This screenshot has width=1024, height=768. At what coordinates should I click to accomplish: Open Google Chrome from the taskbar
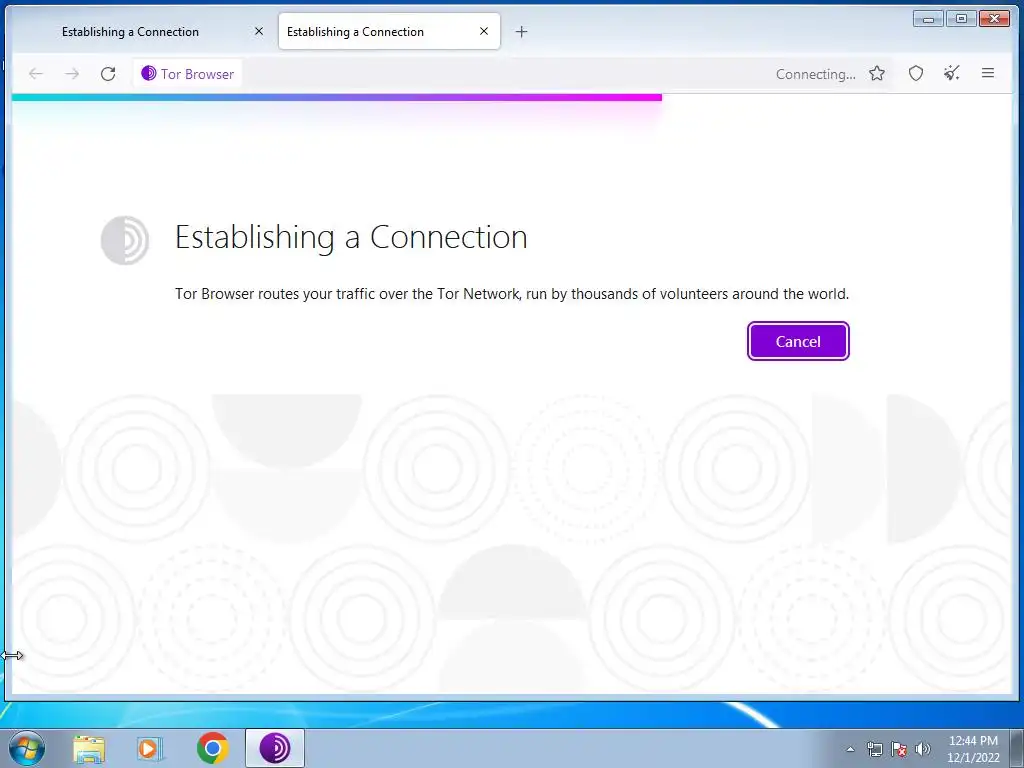212,748
